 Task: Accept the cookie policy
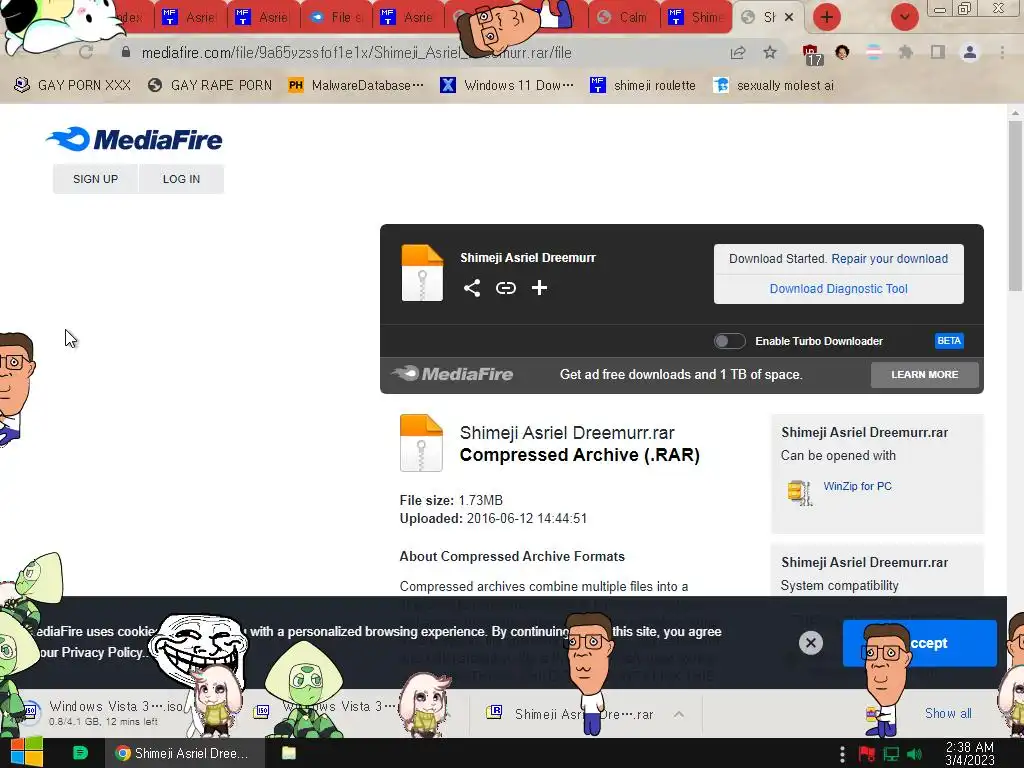(920, 643)
